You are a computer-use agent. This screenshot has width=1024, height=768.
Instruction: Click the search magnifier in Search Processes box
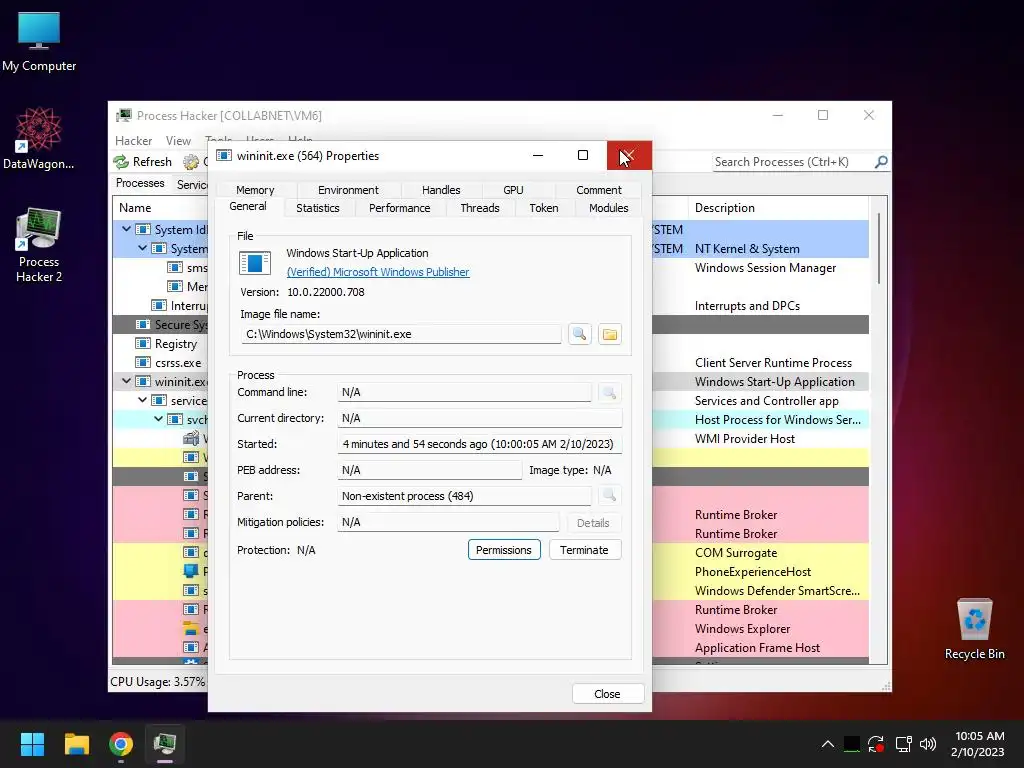[x=881, y=161]
